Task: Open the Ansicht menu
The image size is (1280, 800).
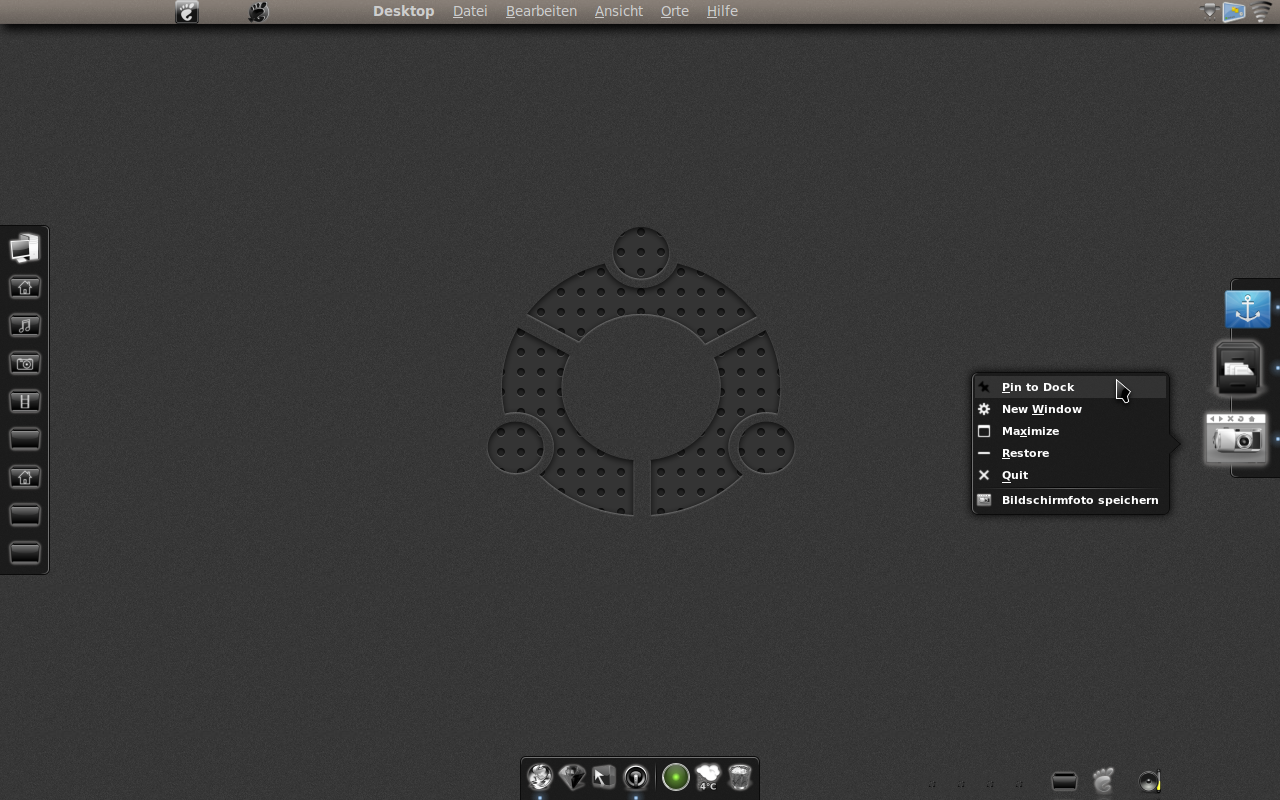Action: [x=619, y=11]
